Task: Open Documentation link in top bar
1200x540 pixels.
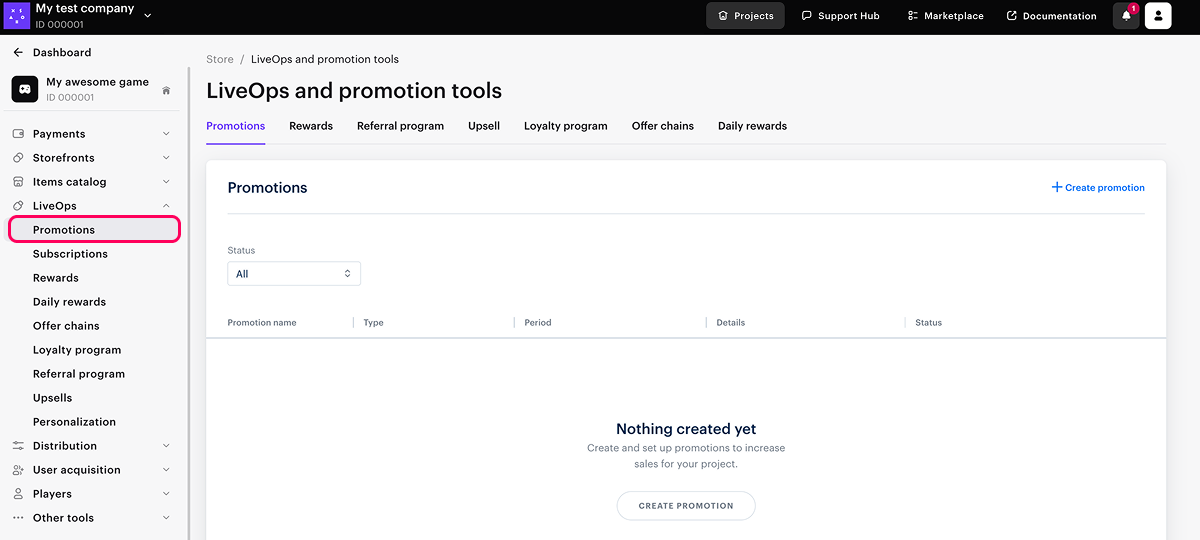Action: point(1051,16)
